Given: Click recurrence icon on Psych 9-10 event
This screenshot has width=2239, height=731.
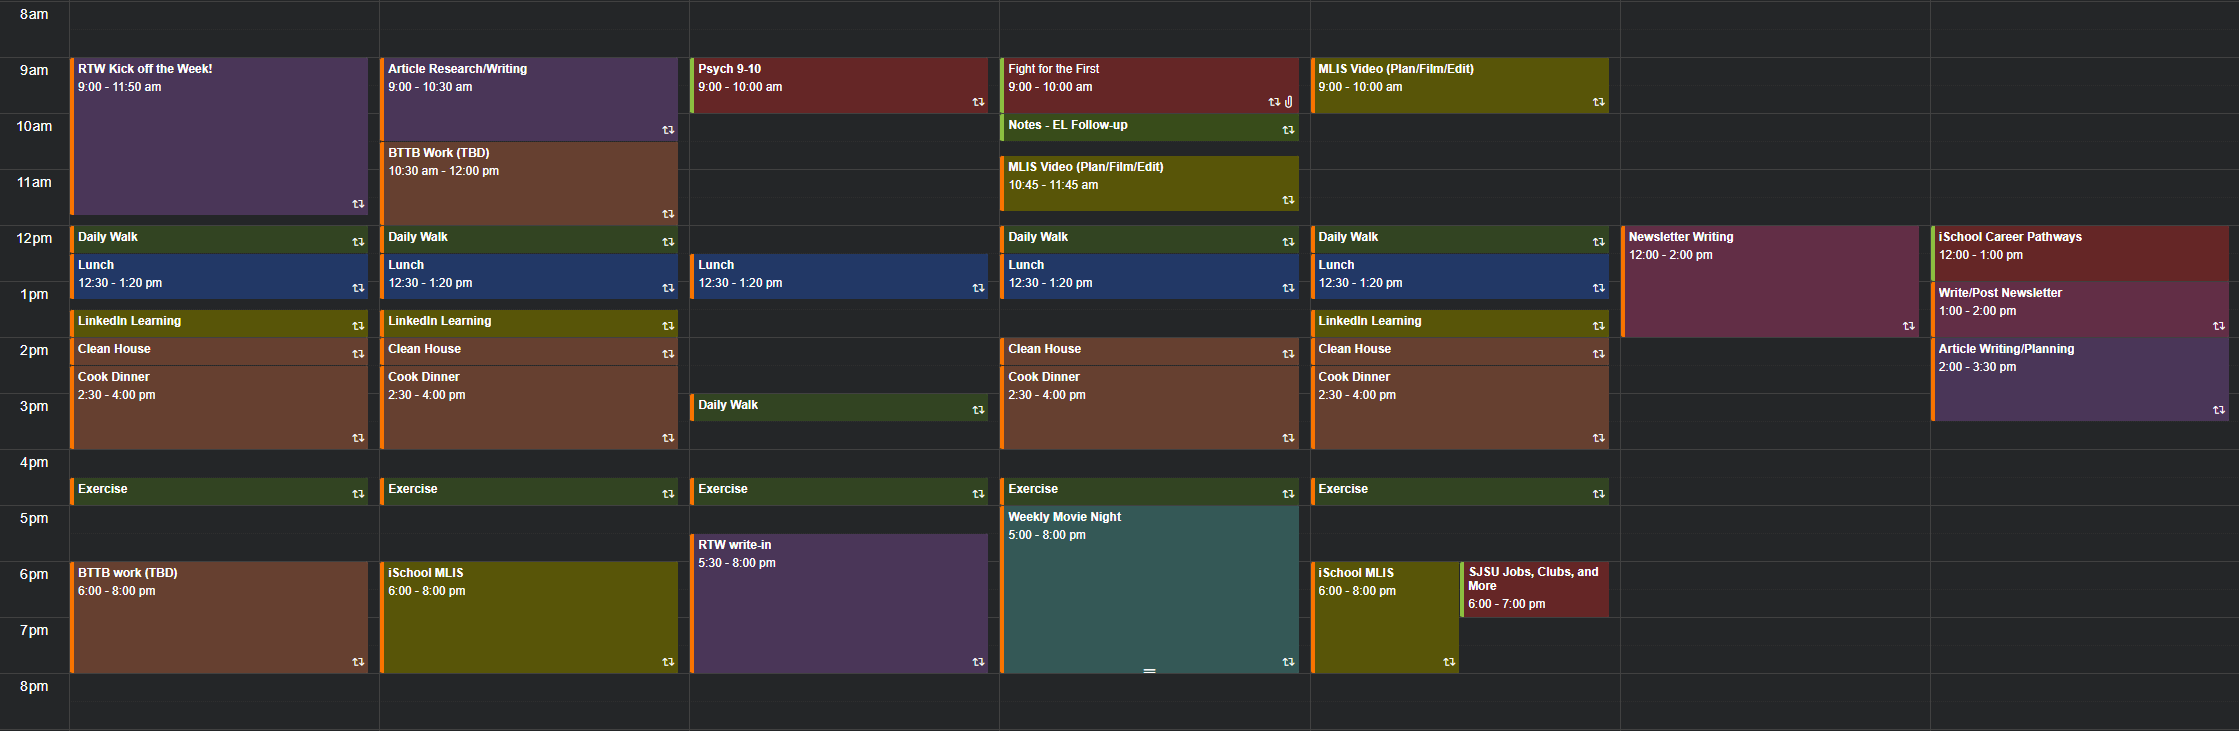Looking at the screenshot, I should 978,102.
